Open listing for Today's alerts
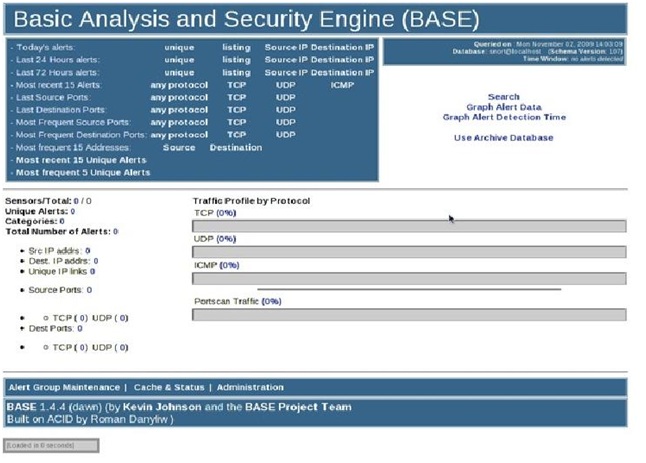Screen dimensions: 646x463 pyautogui.click(x=236, y=47)
